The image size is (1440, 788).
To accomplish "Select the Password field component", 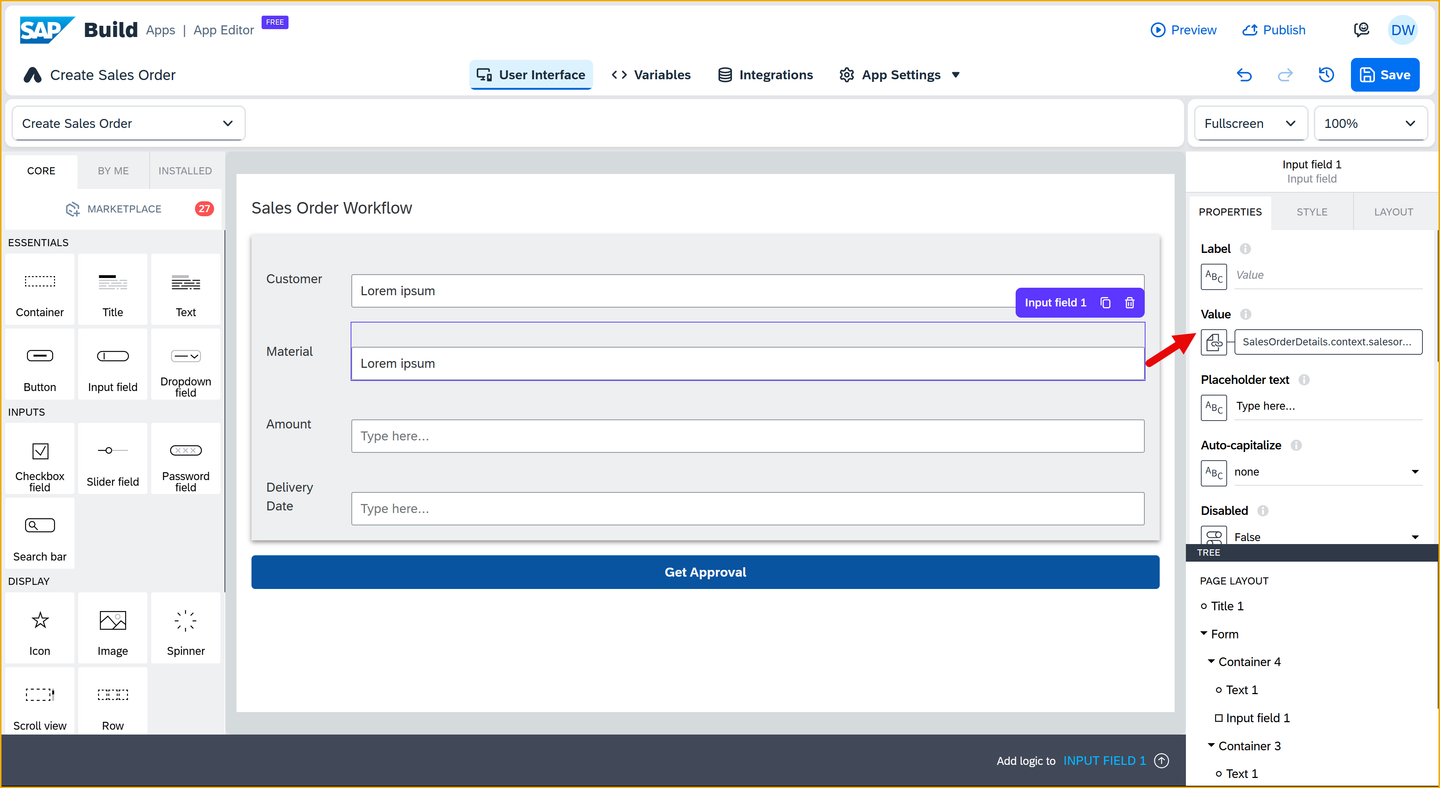I will [186, 459].
